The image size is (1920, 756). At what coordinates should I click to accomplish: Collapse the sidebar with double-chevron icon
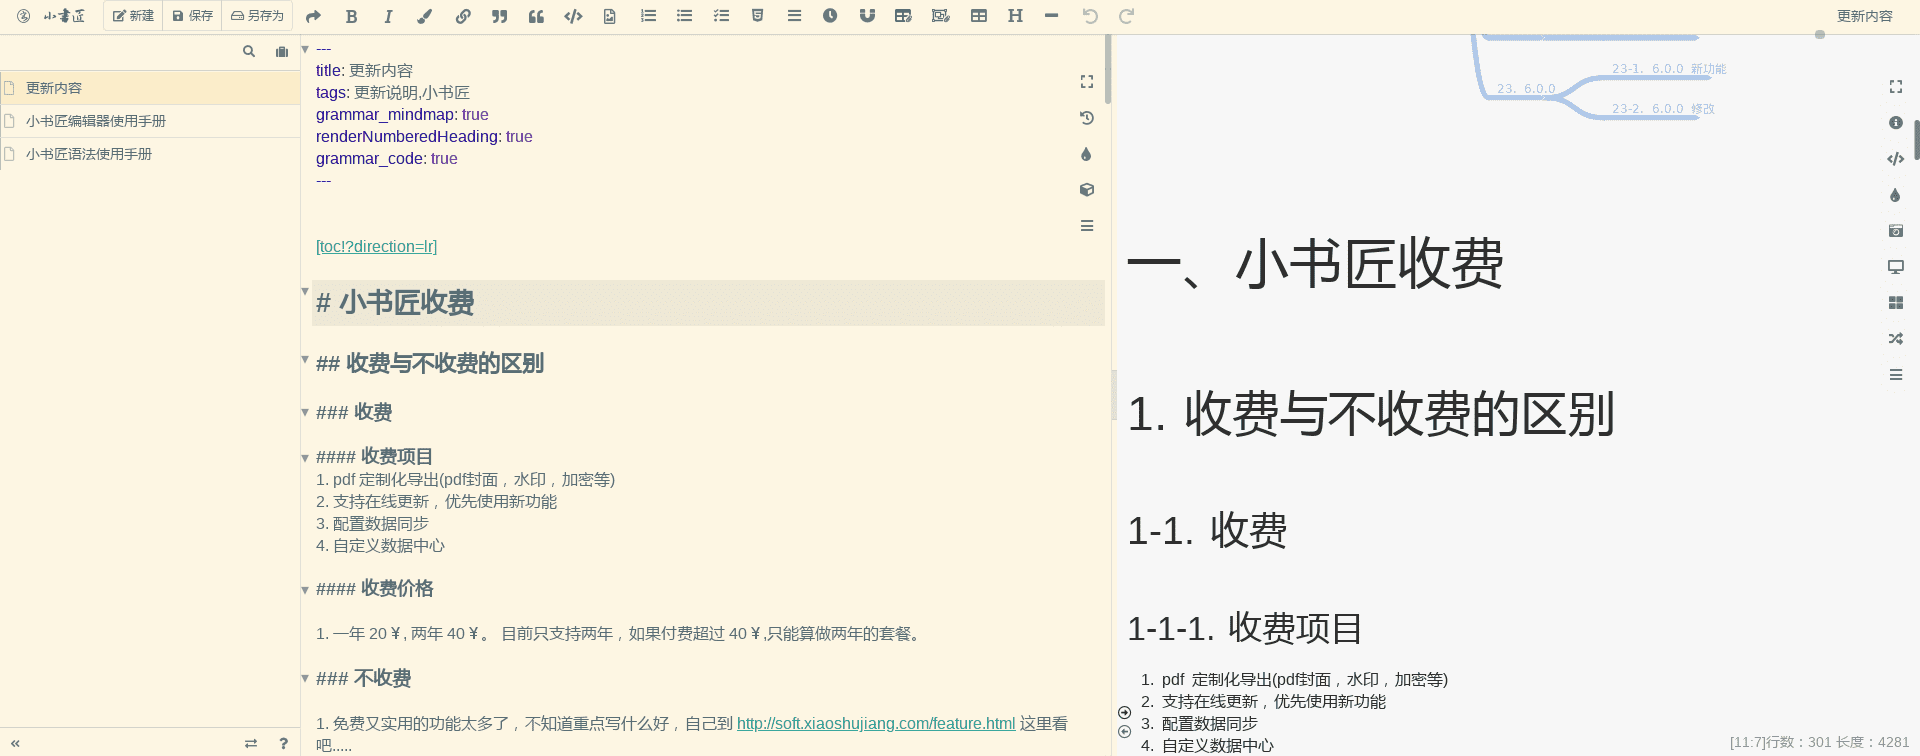coord(15,743)
